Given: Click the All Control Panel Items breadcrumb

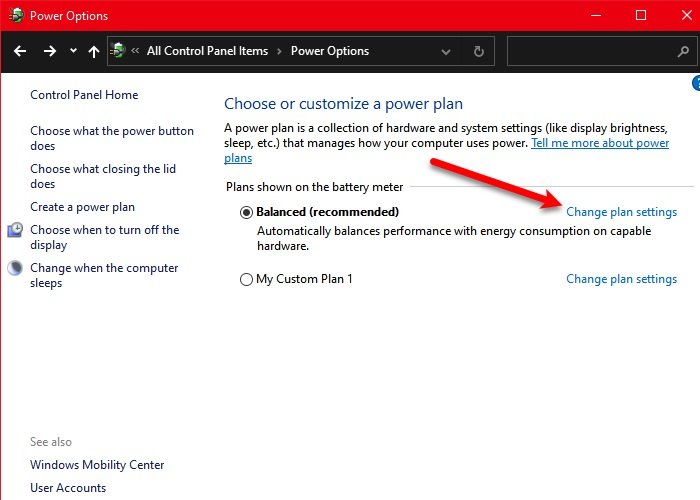Looking at the screenshot, I should coord(207,51).
